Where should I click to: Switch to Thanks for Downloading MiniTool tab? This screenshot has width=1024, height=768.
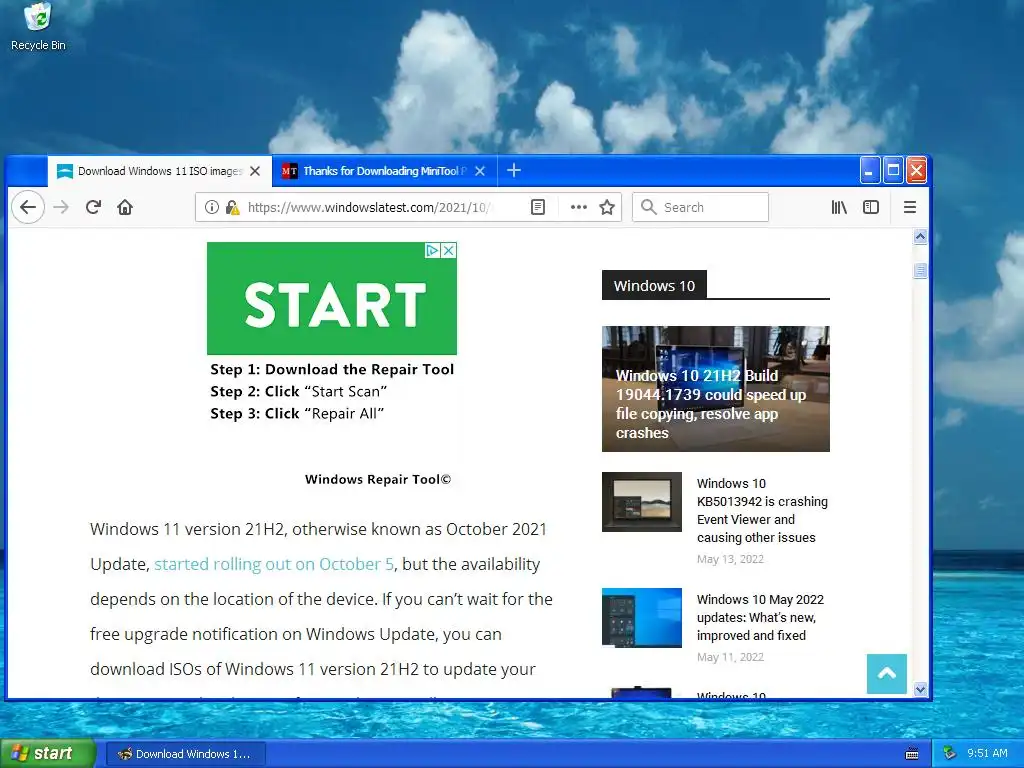(x=385, y=171)
